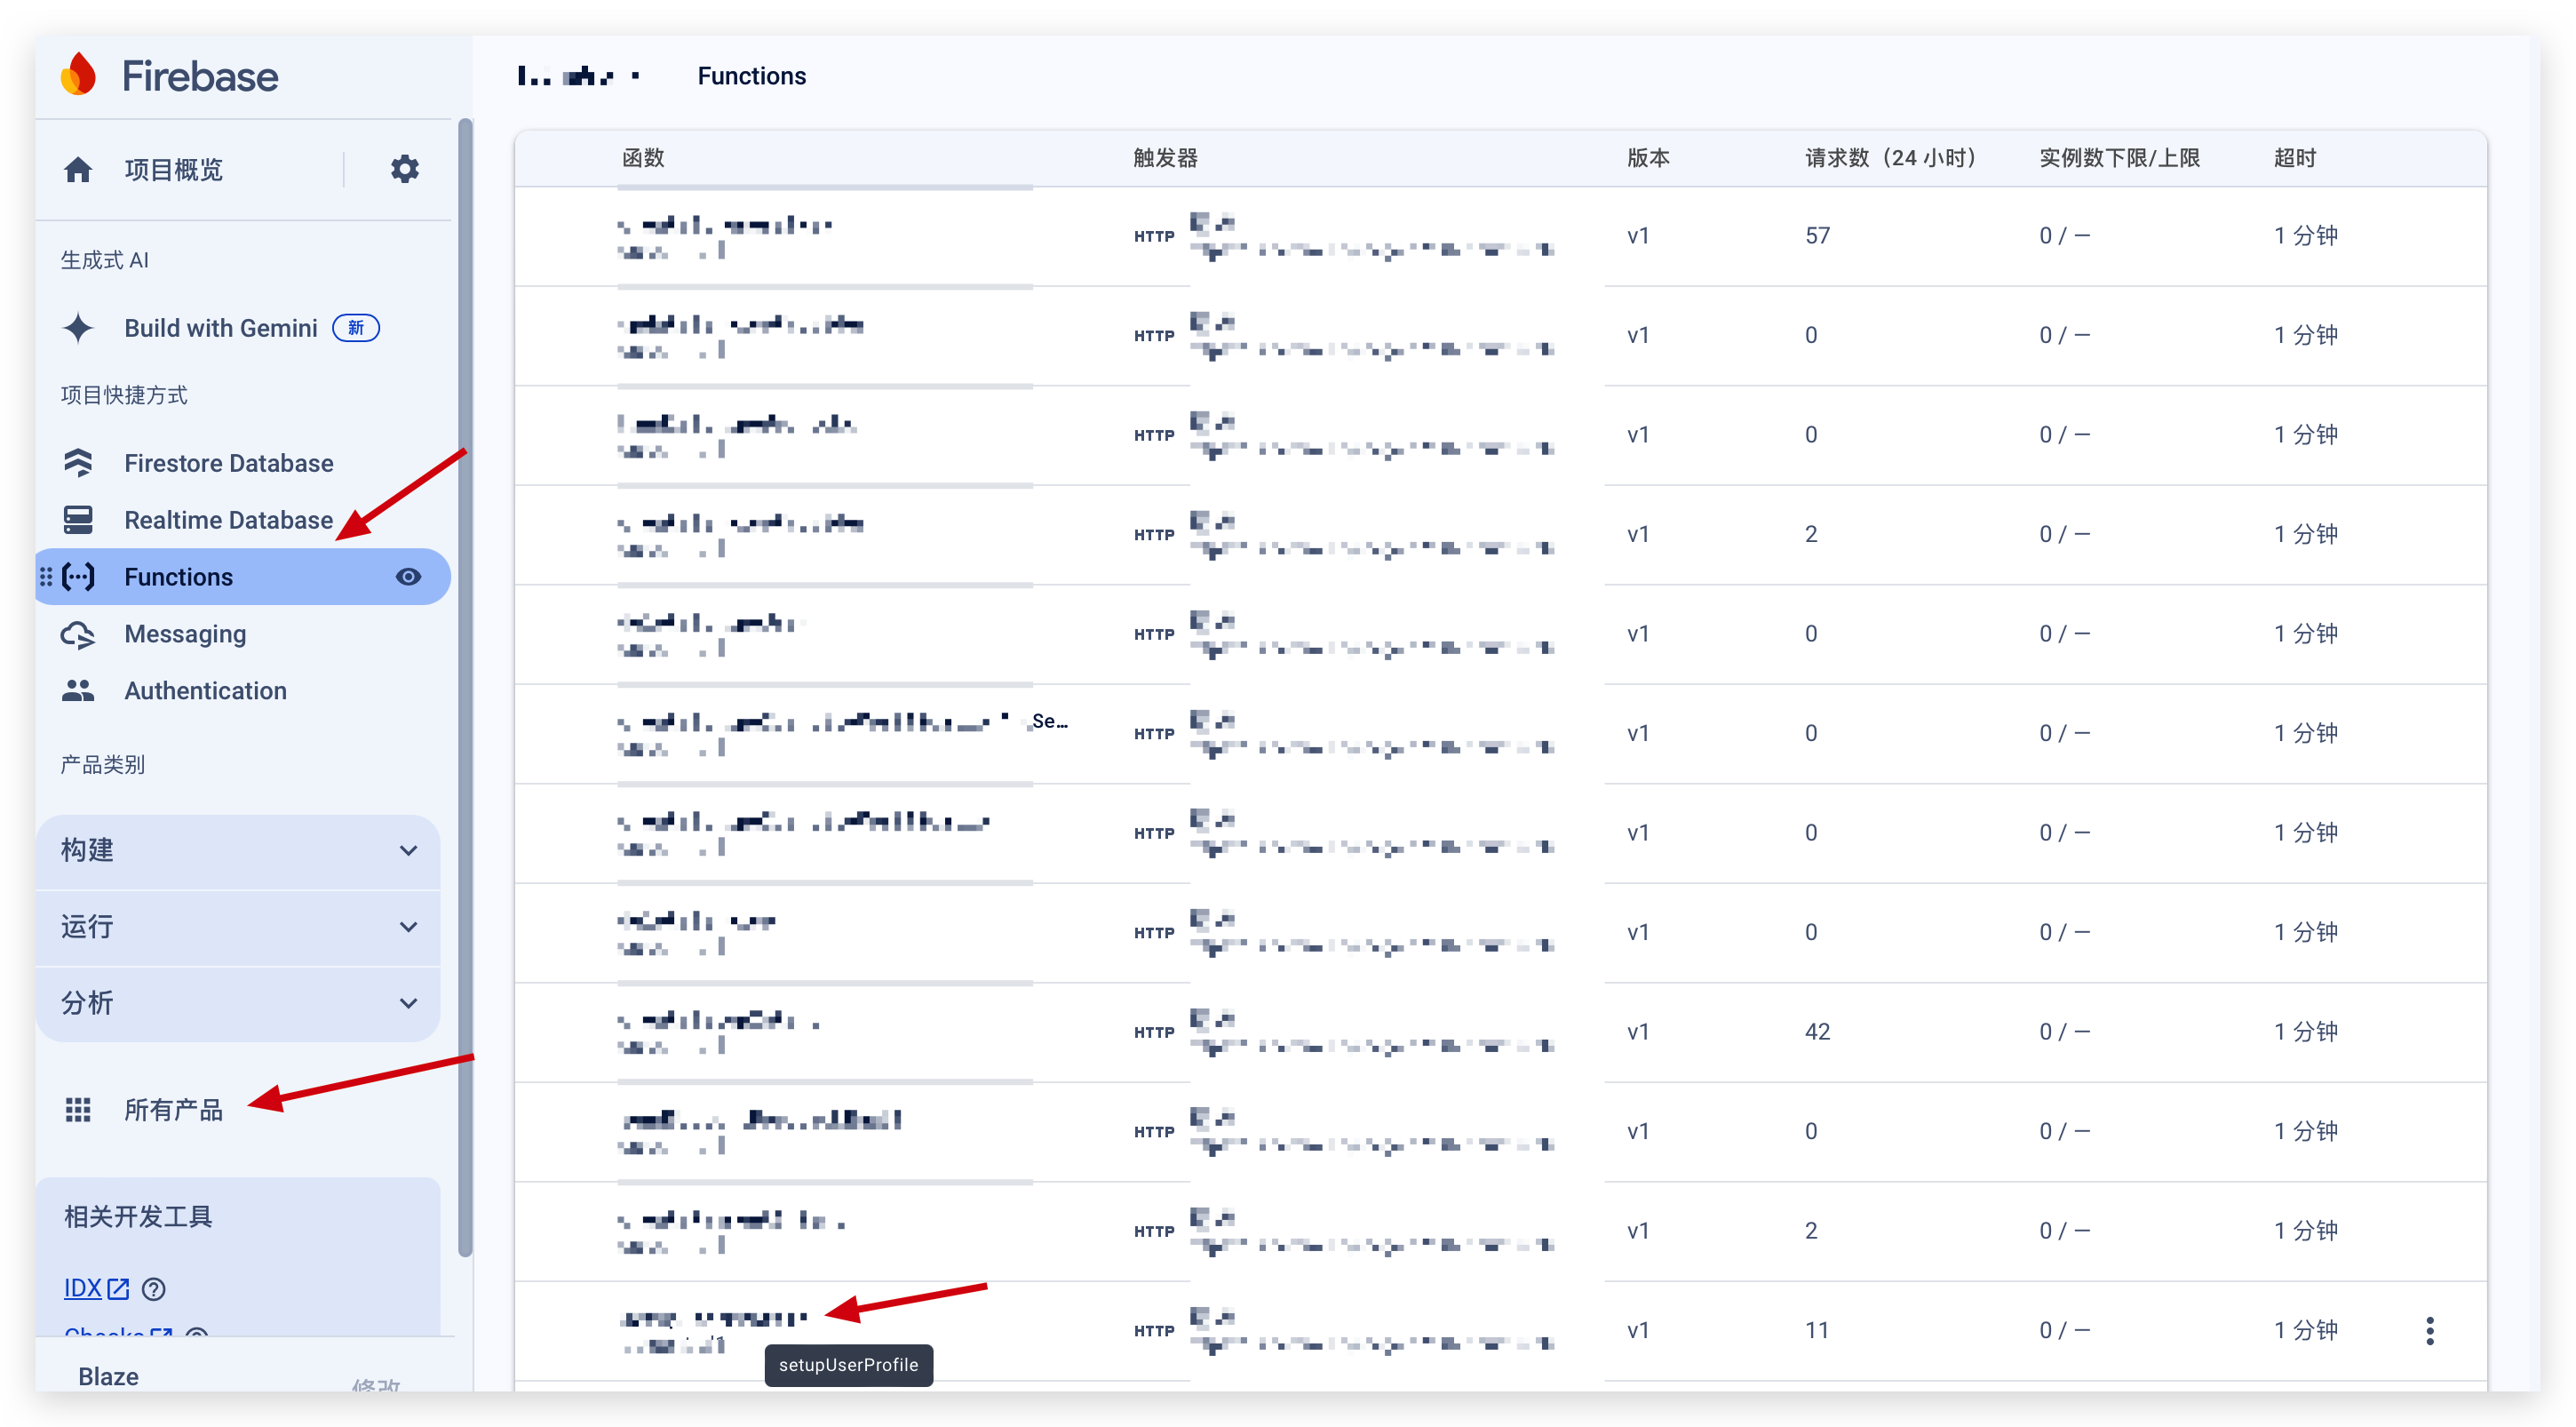
Task: Select Functions in the sidebar
Action: tap(178, 577)
